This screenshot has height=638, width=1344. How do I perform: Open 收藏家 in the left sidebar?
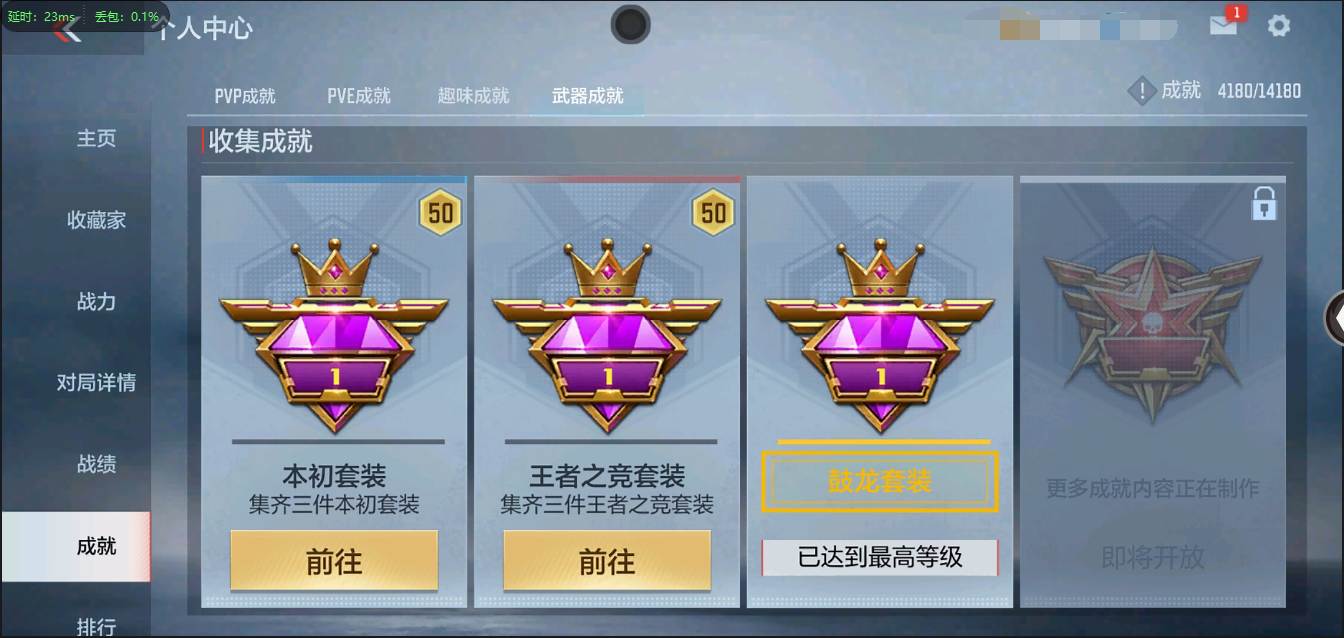(96, 220)
